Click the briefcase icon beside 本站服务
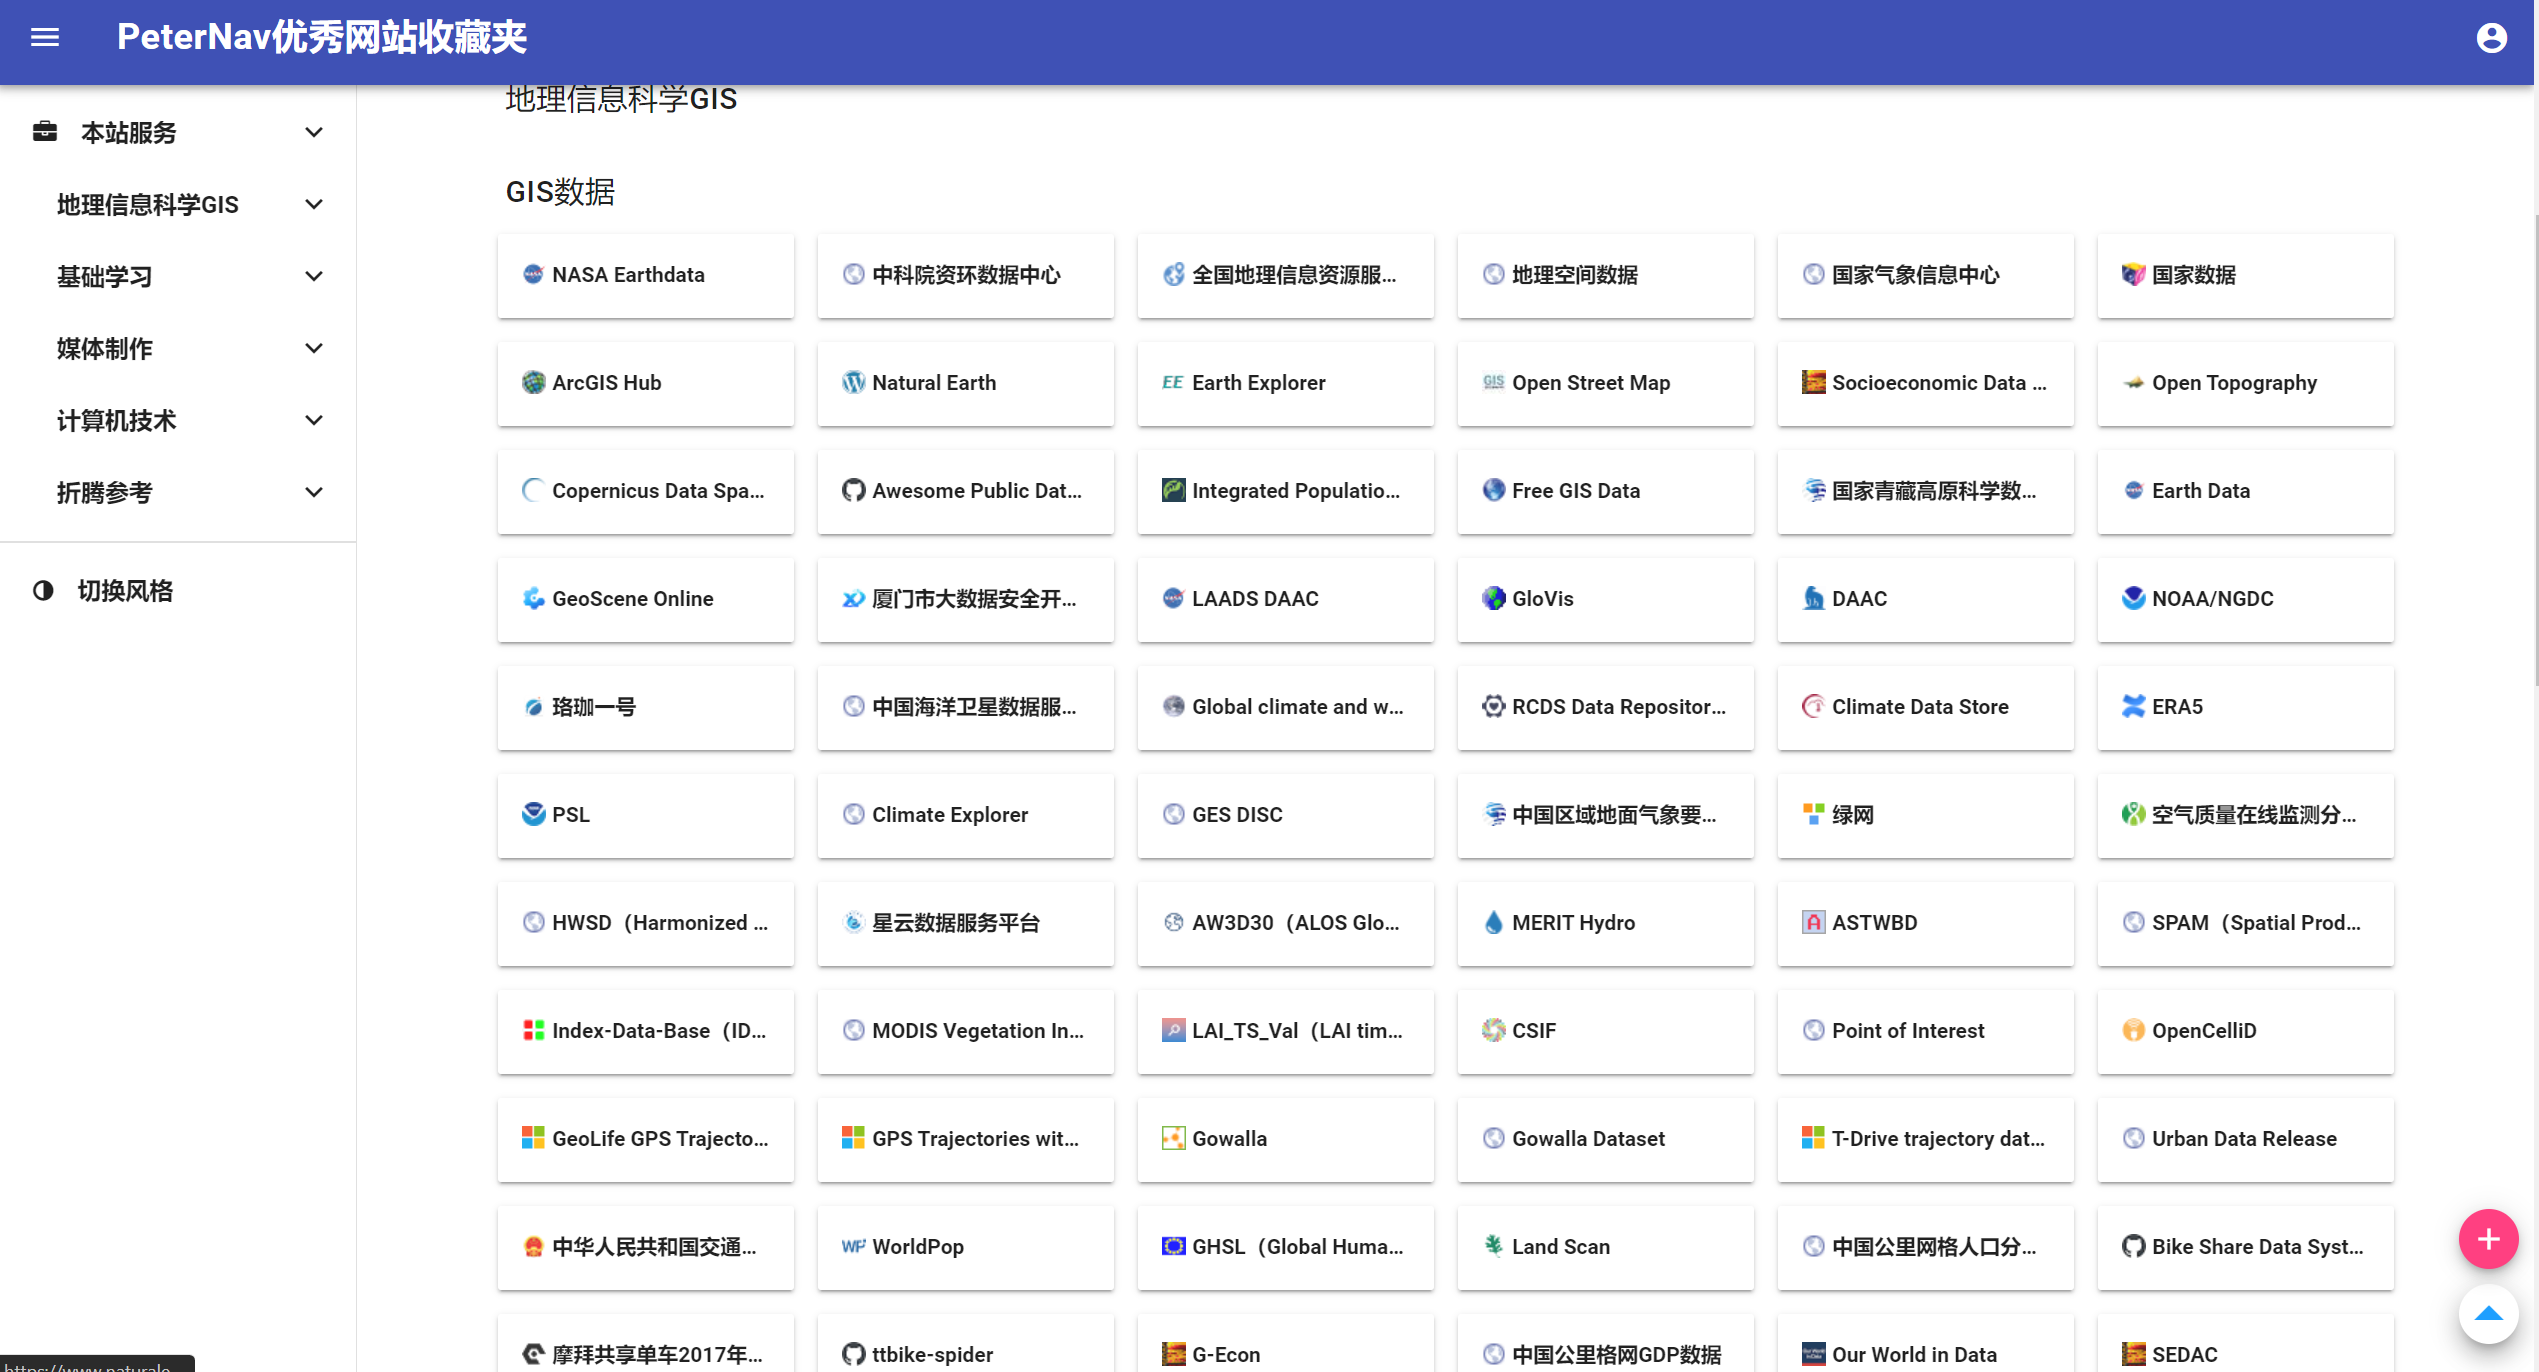Image resolution: width=2539 pixels, height=1372 pixels. click(x=45, y=132)
